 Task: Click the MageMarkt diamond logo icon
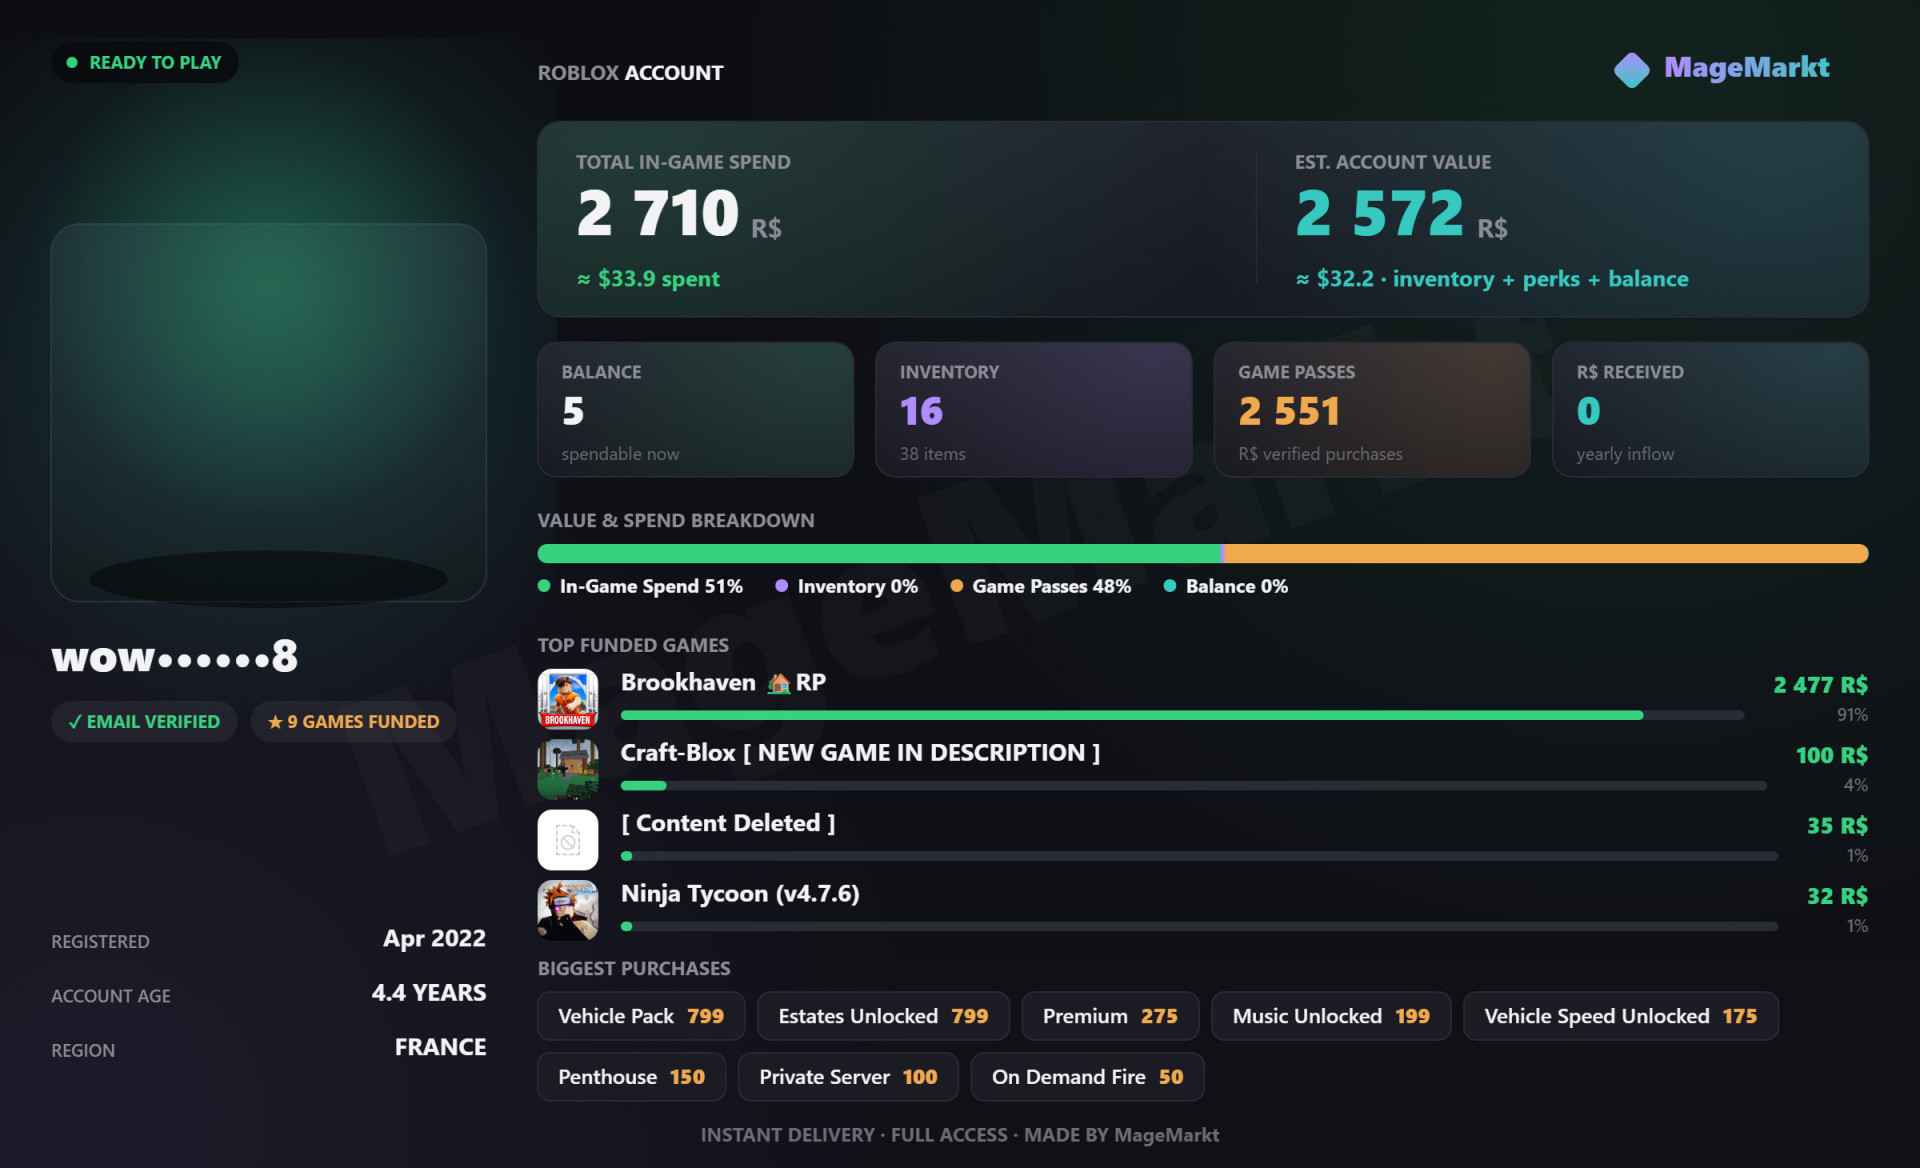[x=1631, y=69]
